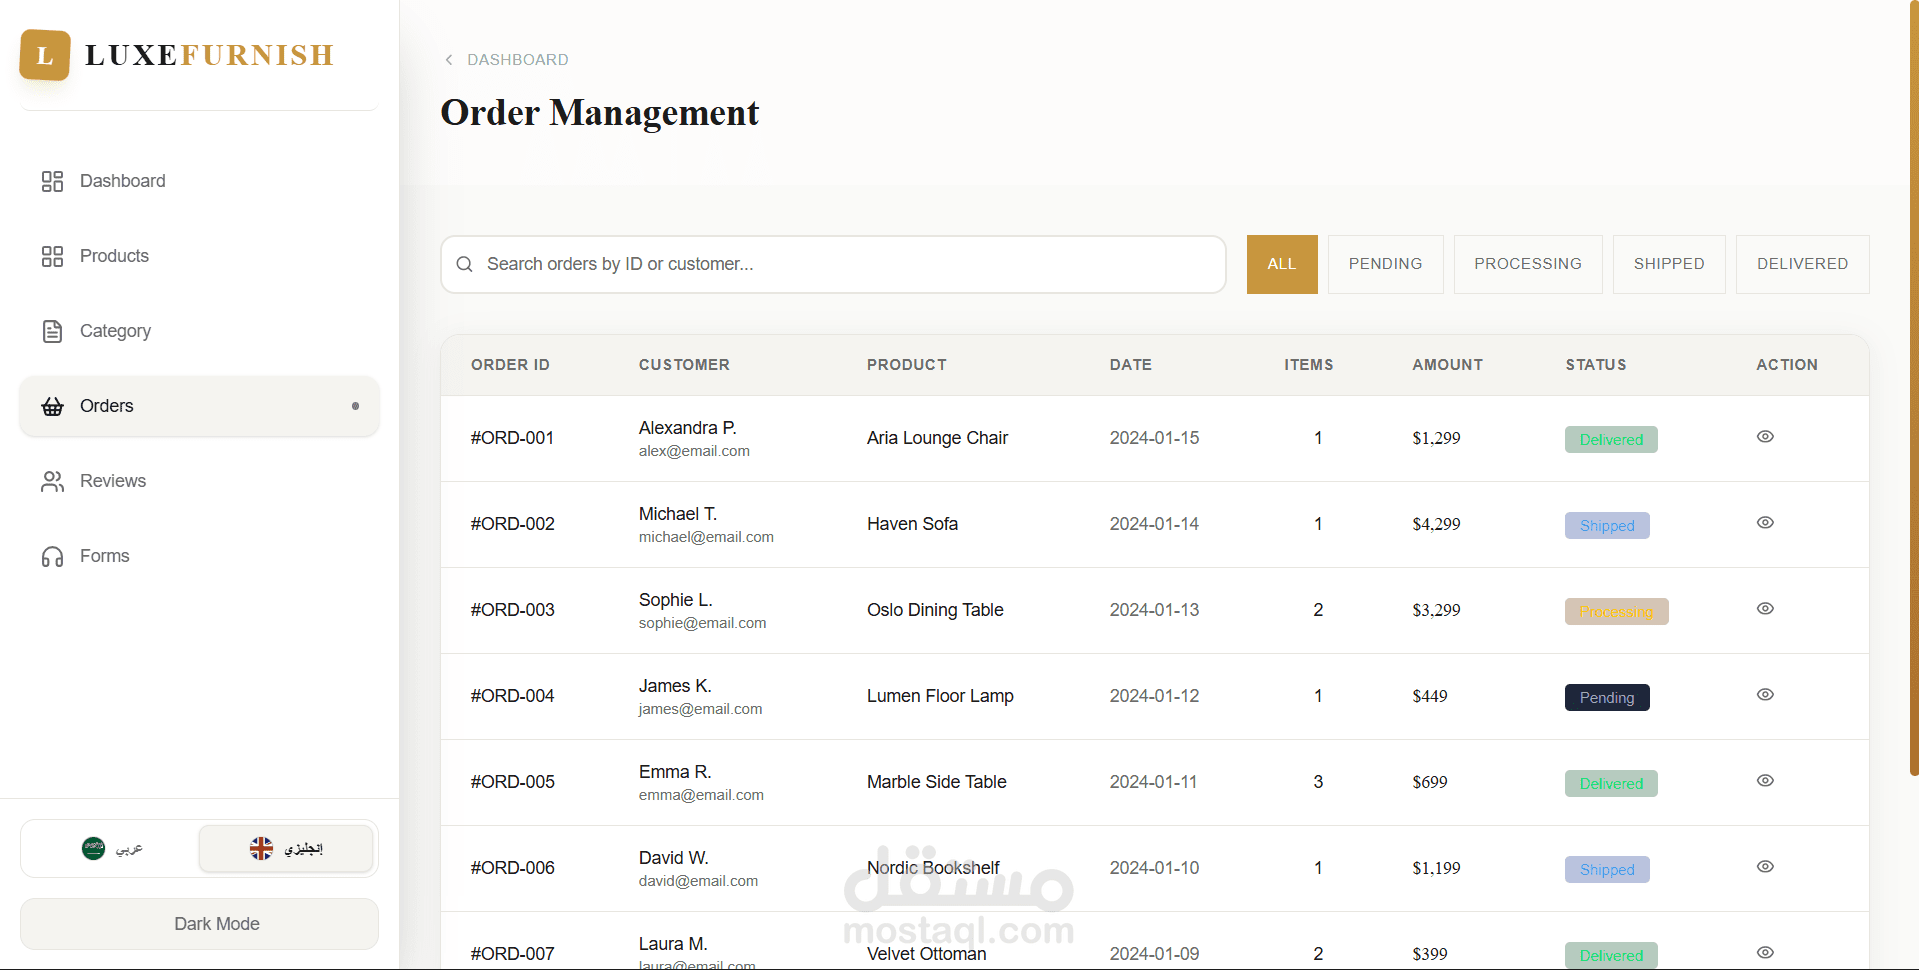
Task: Click product Marble Side Table
Action: pos(937,782)
